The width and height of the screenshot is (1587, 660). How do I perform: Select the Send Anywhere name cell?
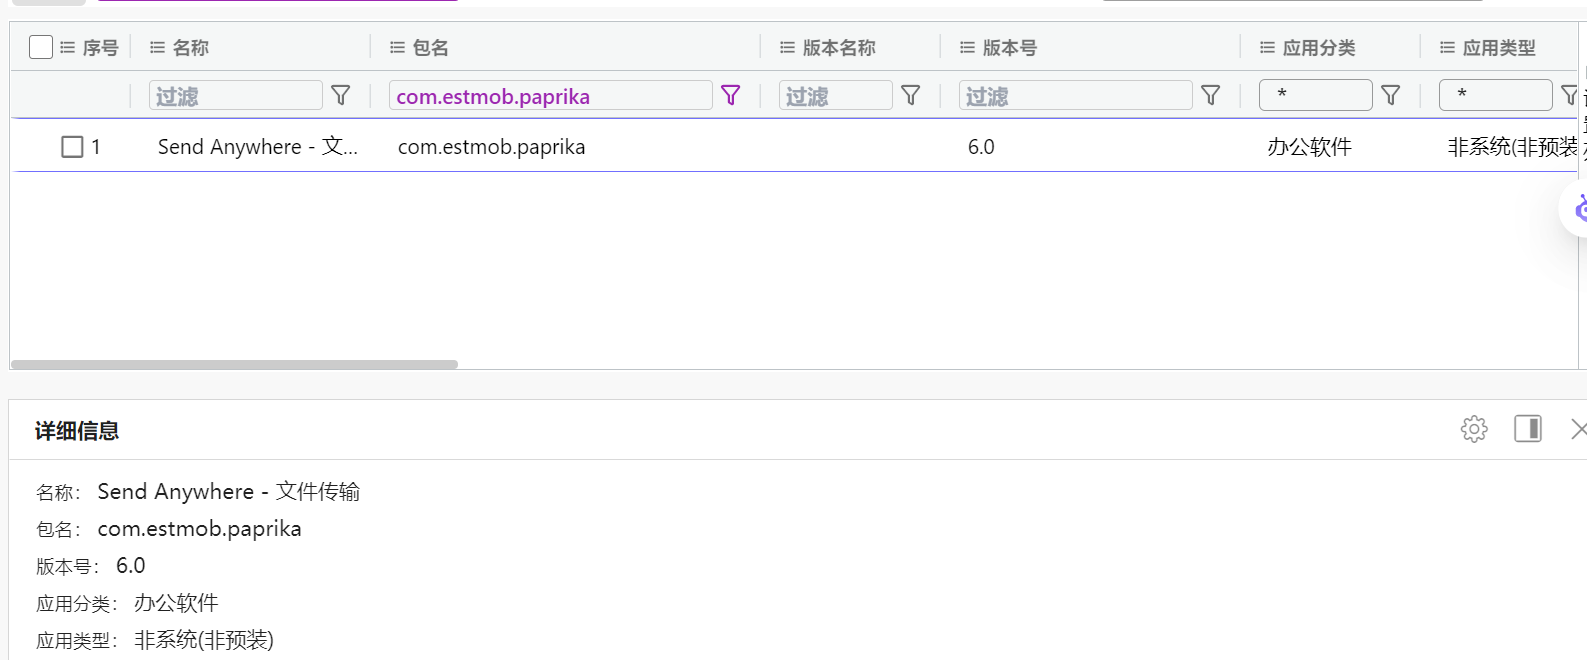pyautogui.click(x=258, y=147)
